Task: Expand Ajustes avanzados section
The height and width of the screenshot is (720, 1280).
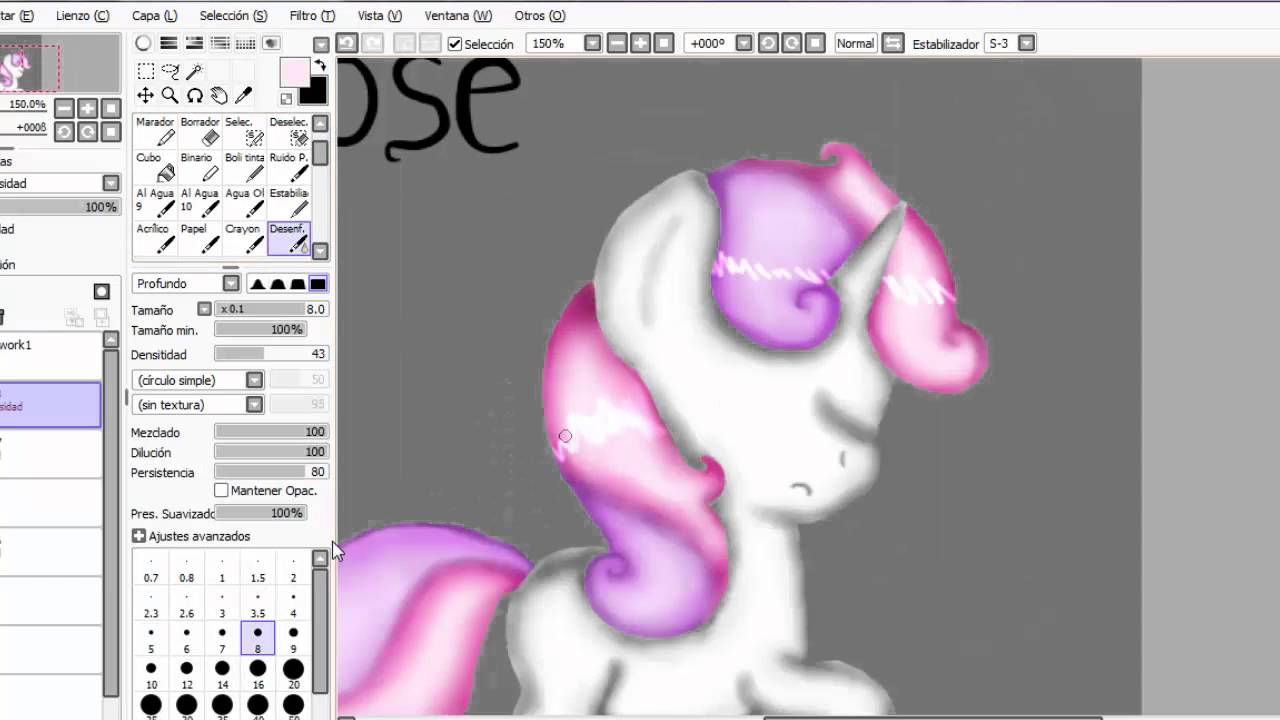Action: [x=139, y=537]
